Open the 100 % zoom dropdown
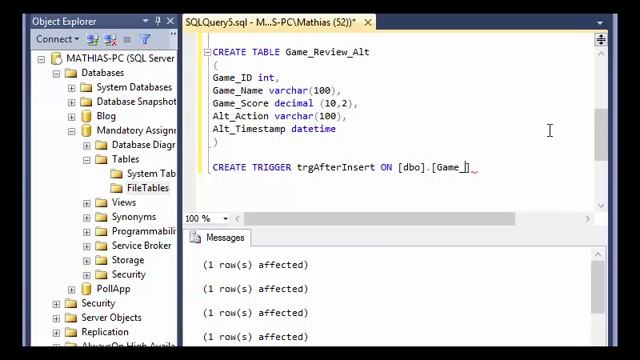 [225, 219]
